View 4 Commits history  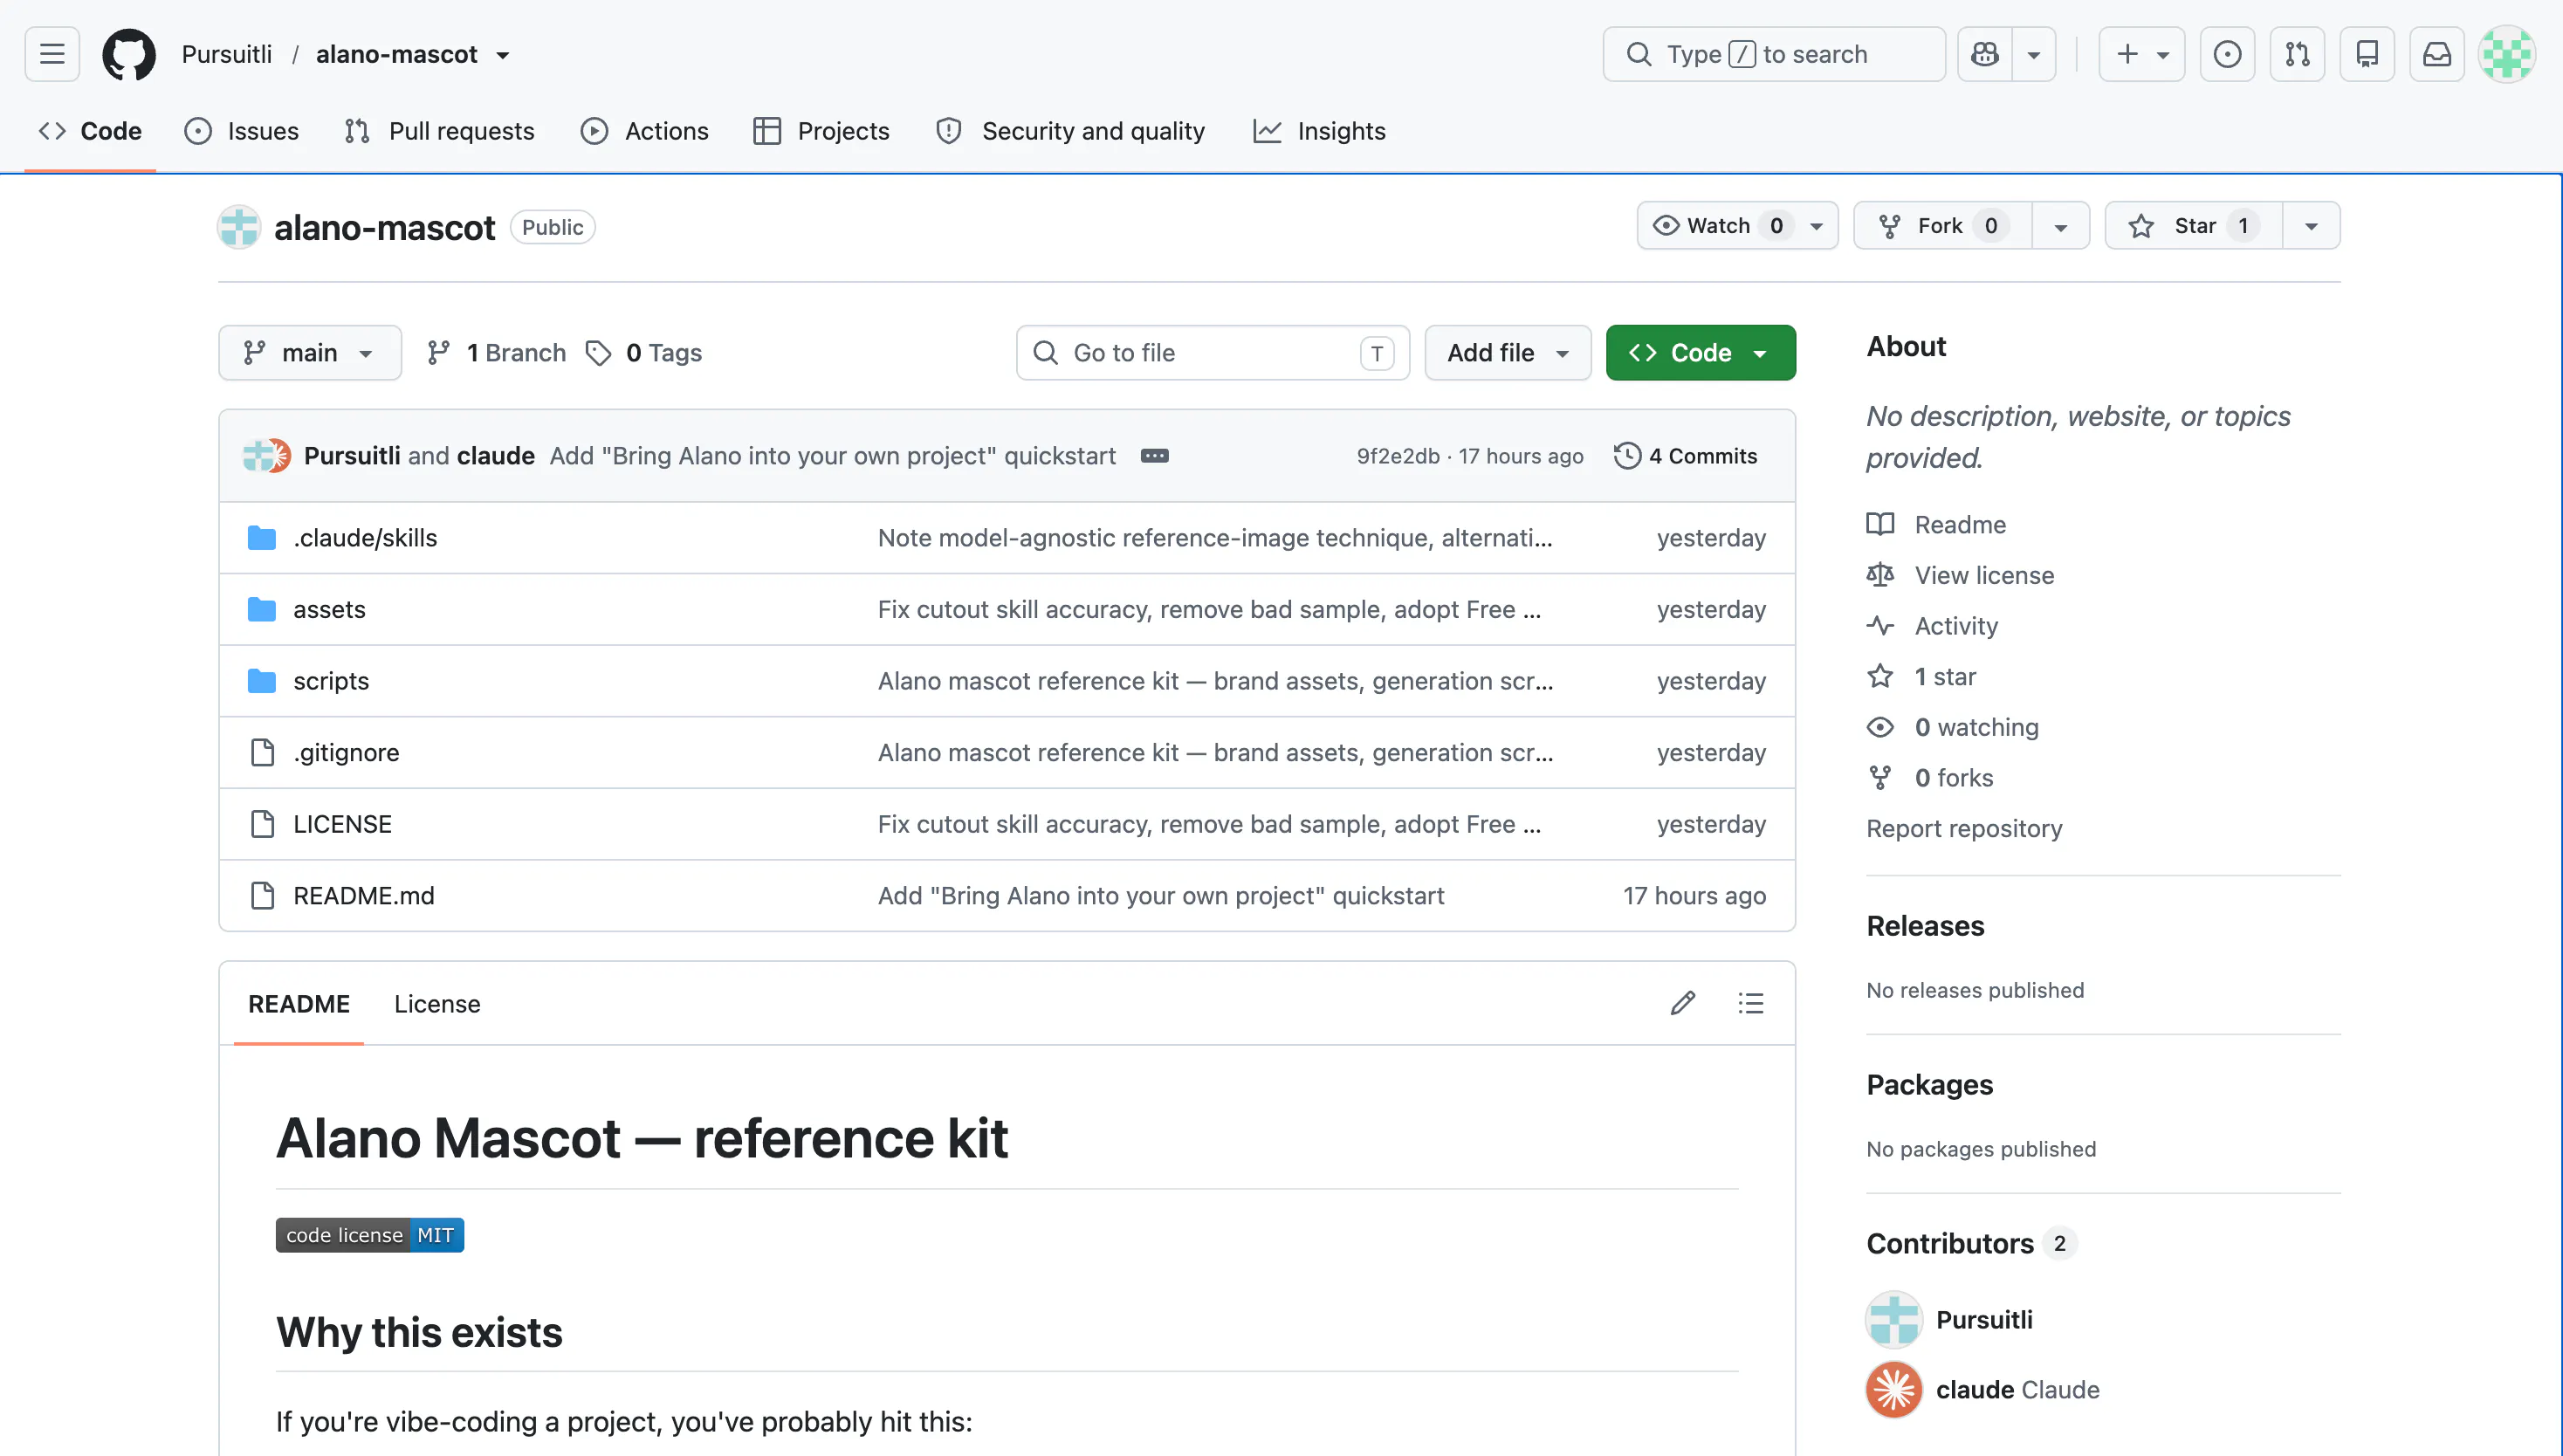[1685, 456]
